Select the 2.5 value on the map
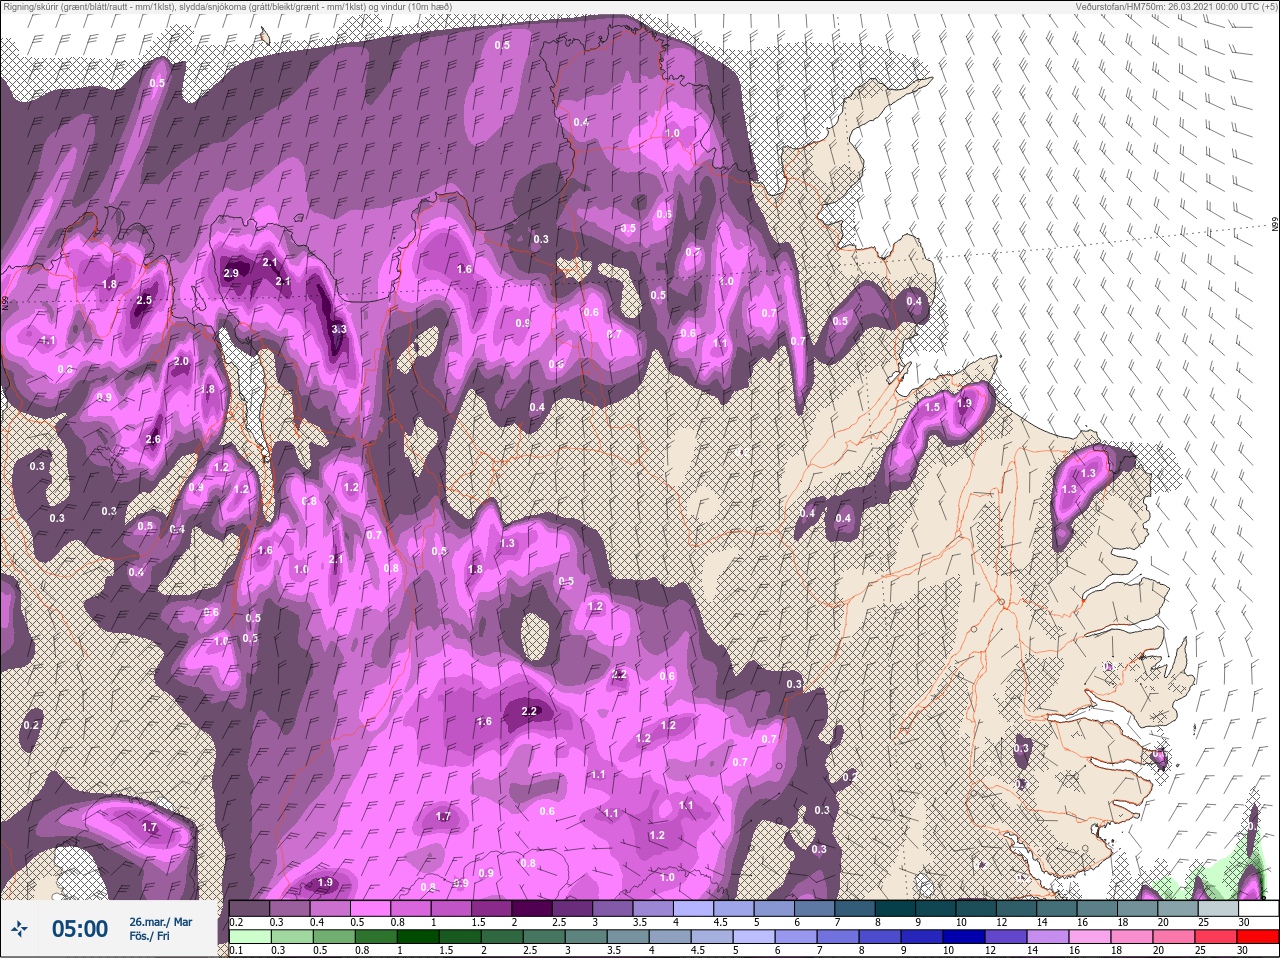Screen dimensions: 1280x958 pos(144,300)
